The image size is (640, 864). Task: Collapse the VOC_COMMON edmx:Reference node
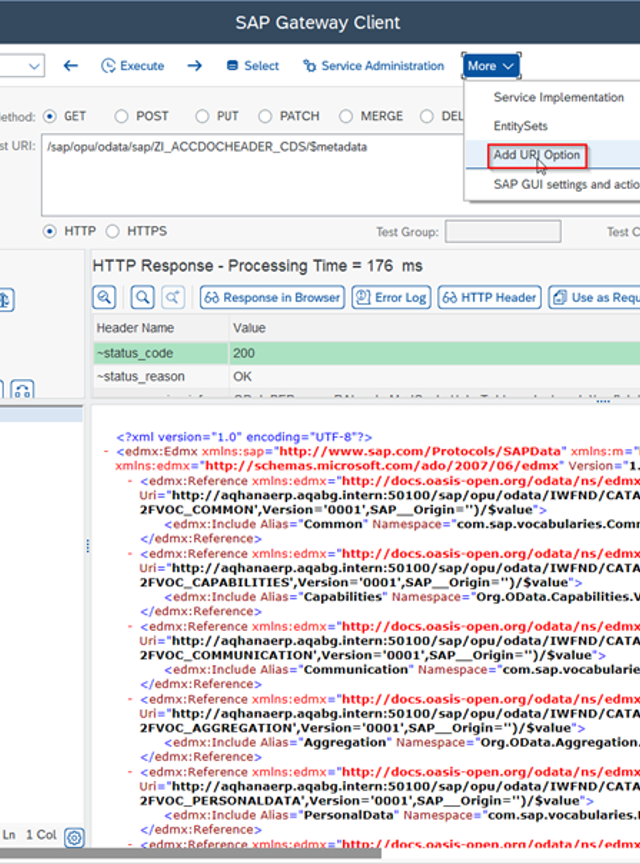pos(130,481)
